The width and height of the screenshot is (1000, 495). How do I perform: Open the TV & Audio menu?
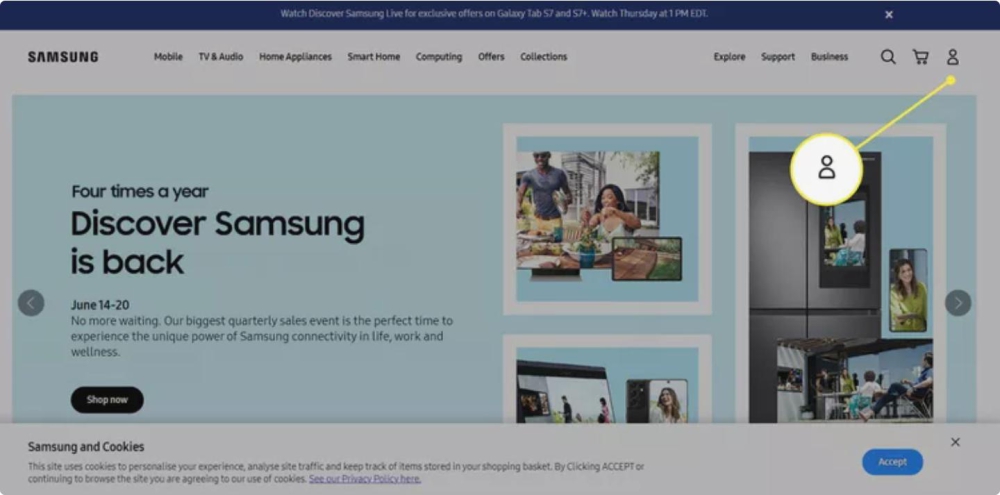click(x=220, y=57)
